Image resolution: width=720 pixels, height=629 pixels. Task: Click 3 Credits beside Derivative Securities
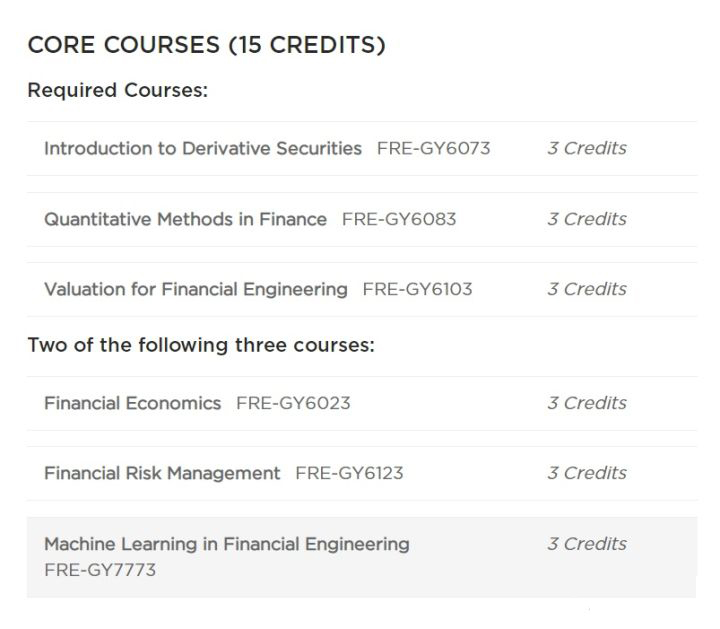[x=586, y=148]
